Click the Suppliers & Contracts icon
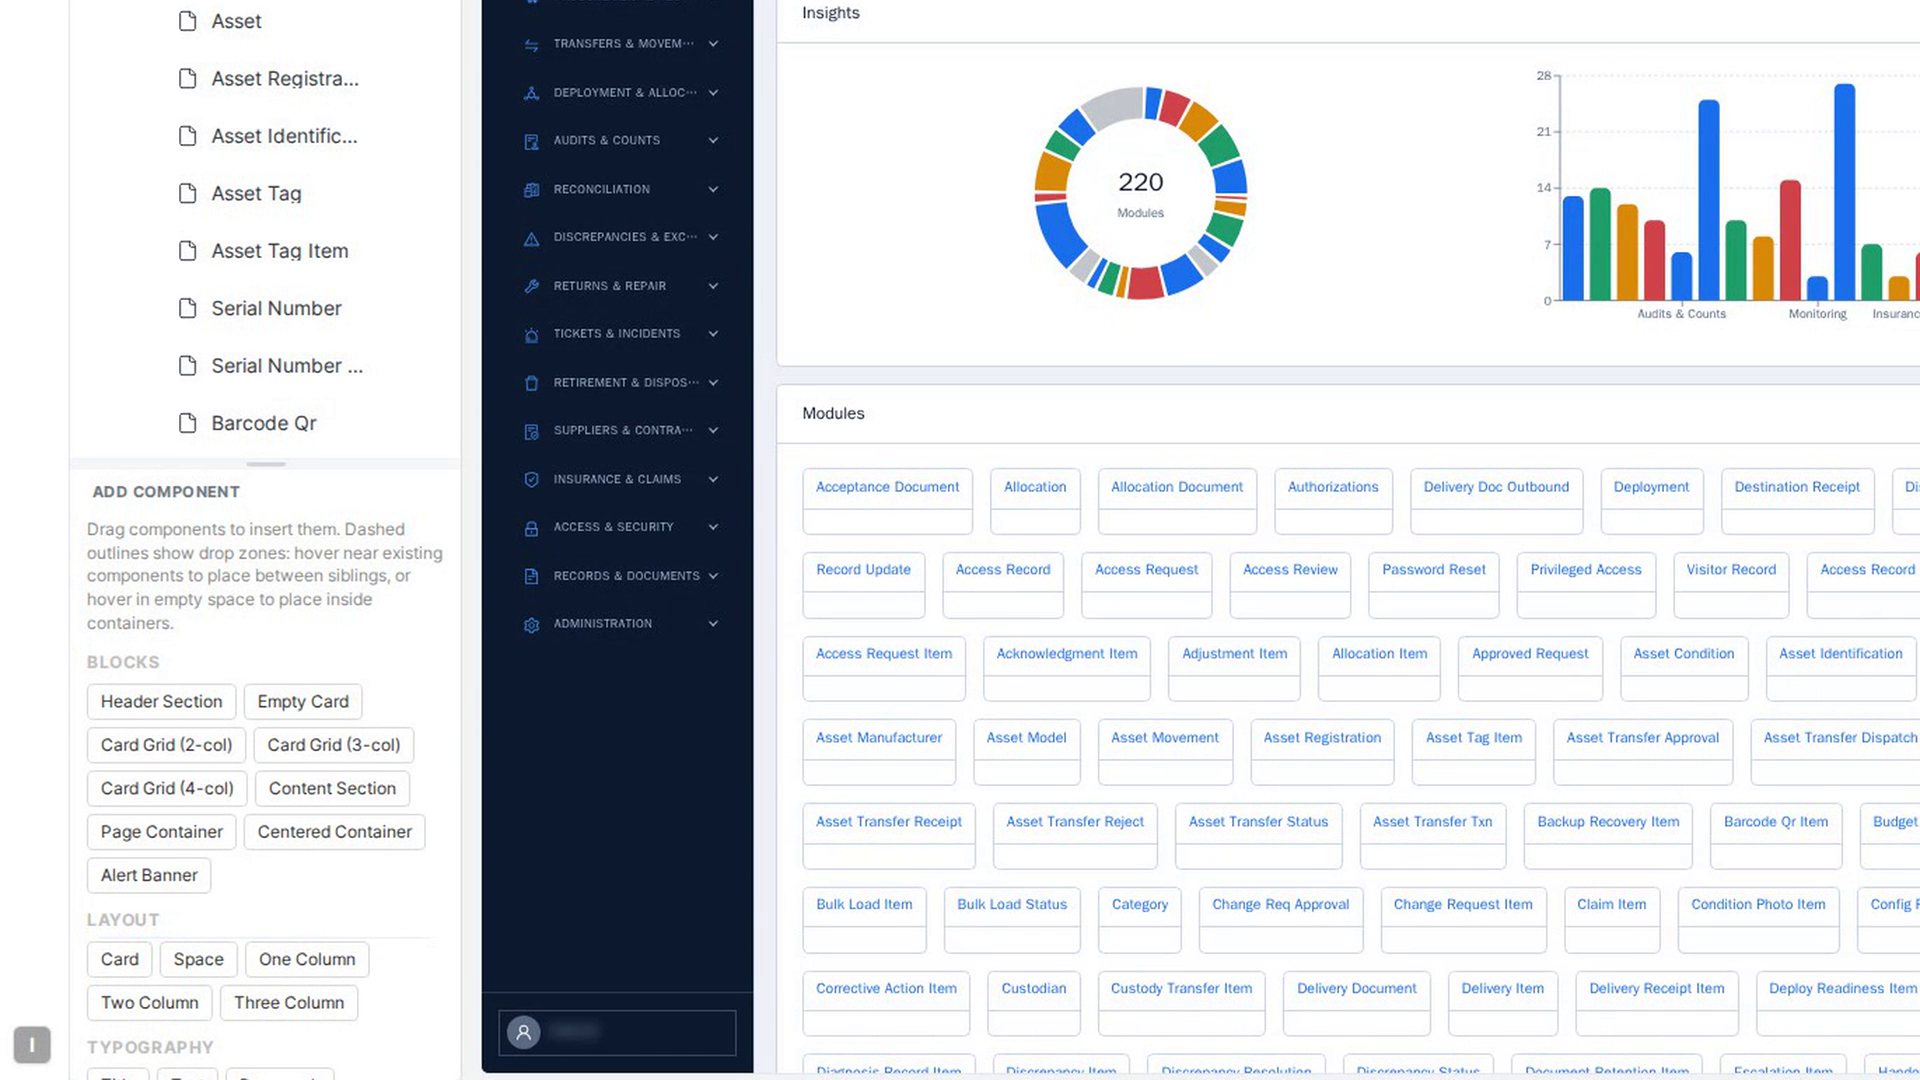 [531, 431]
